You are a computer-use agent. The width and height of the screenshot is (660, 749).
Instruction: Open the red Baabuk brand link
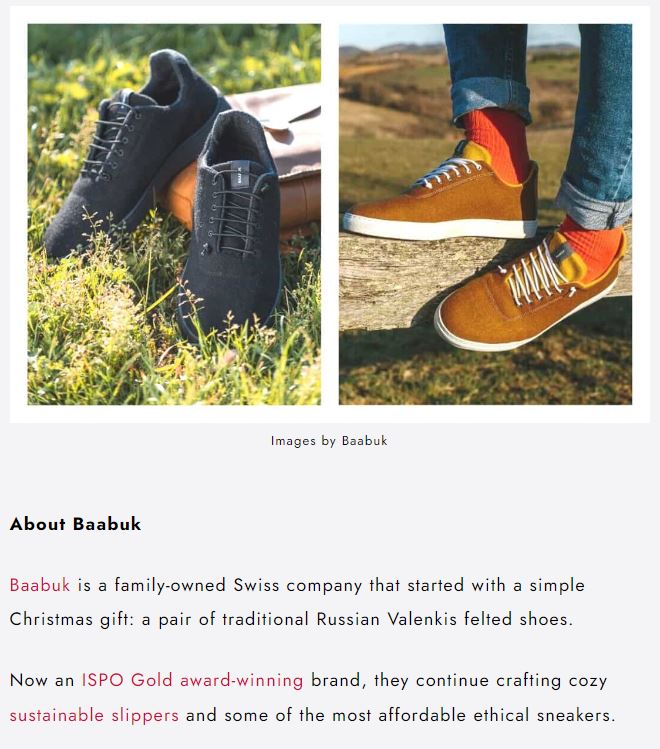point(40,585)
